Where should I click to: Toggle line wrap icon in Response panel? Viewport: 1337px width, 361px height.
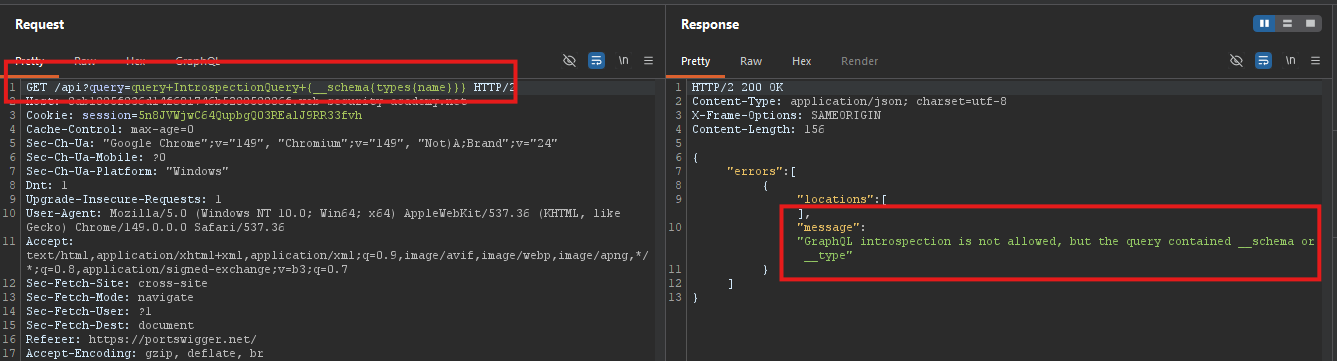point(1264,61)
